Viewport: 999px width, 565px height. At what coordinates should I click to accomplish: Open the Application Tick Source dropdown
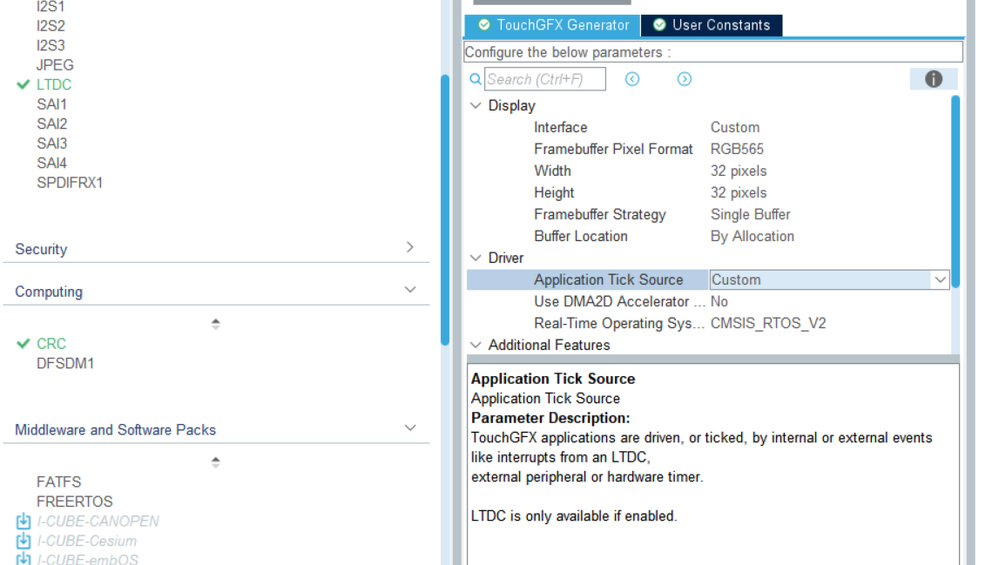point(939,280)
